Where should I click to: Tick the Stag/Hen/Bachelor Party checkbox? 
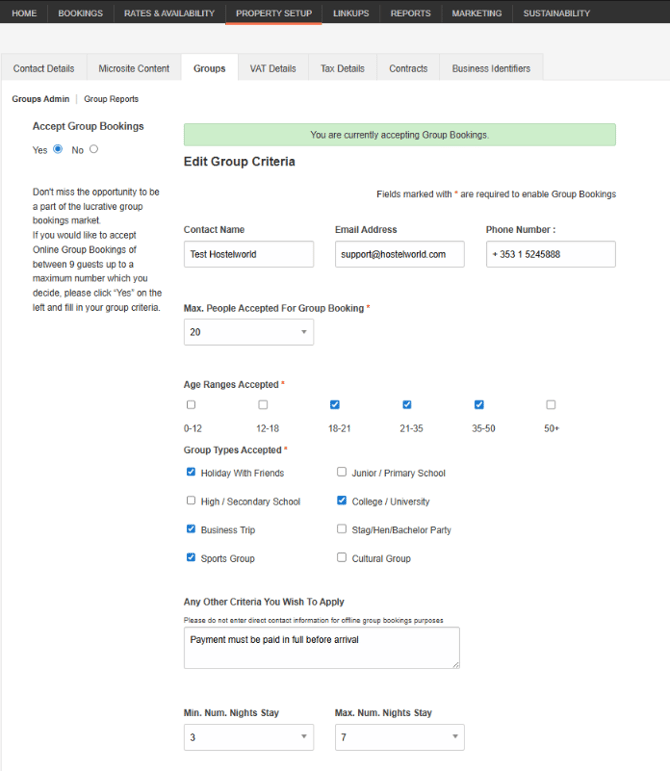point(342,529)
